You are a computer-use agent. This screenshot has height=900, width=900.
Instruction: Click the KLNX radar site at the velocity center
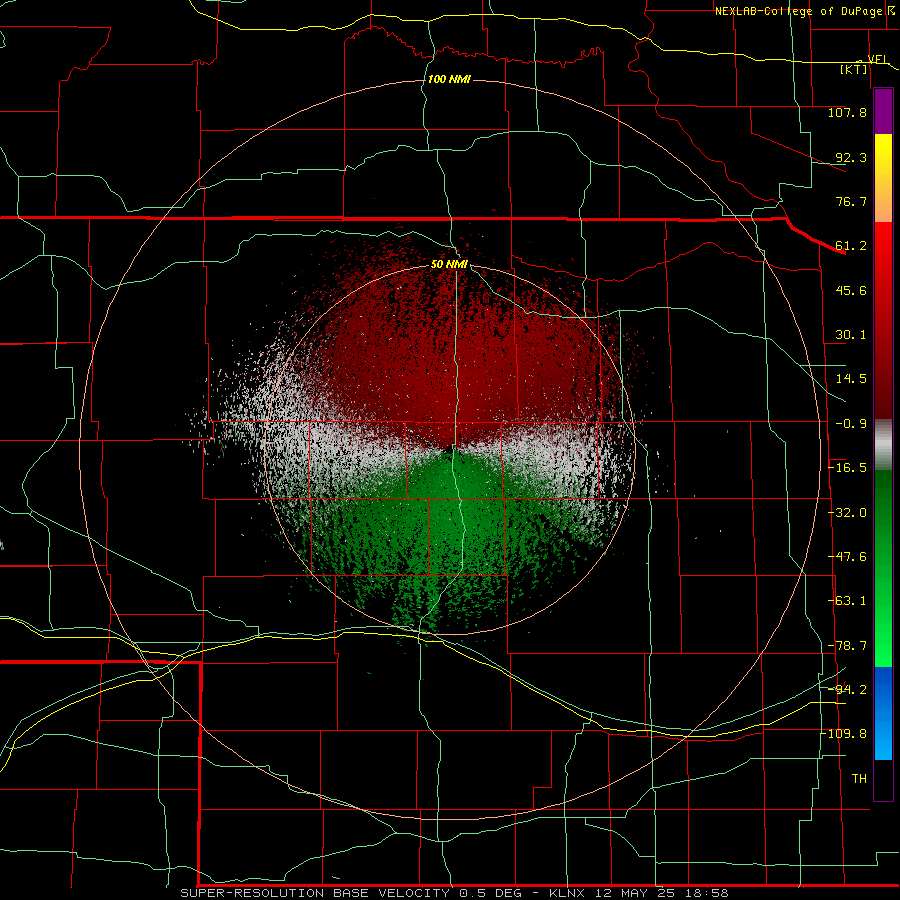point(450,449)
